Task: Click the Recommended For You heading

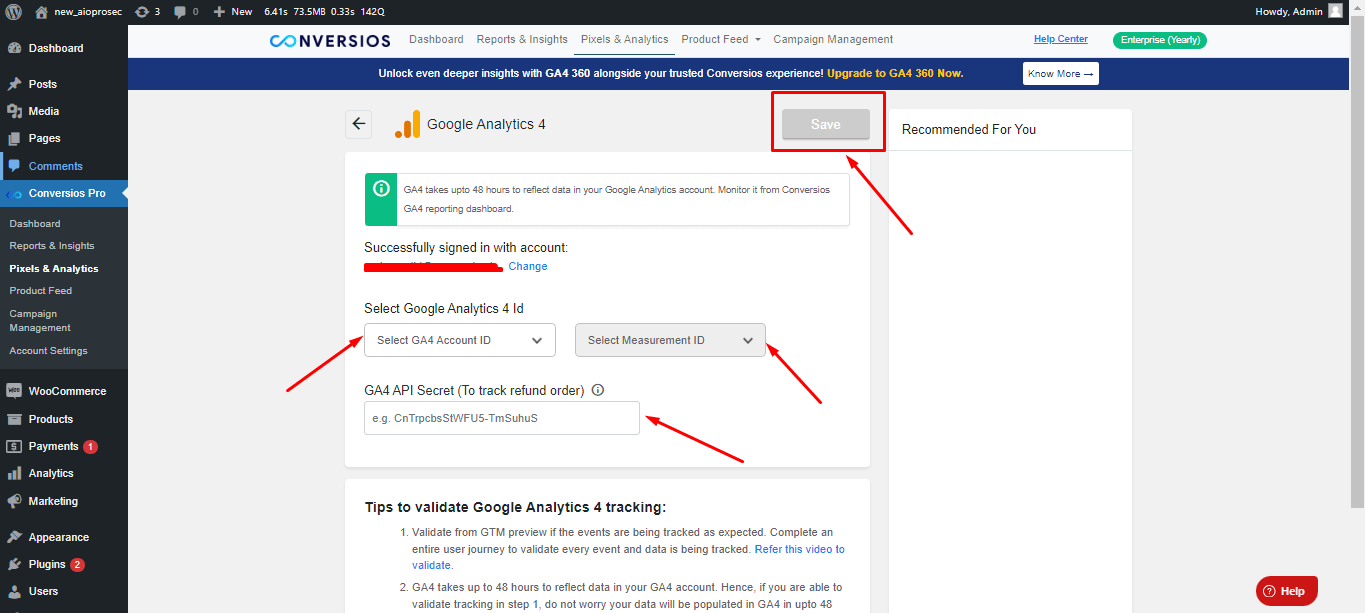Action: click(x=969, y=129)
